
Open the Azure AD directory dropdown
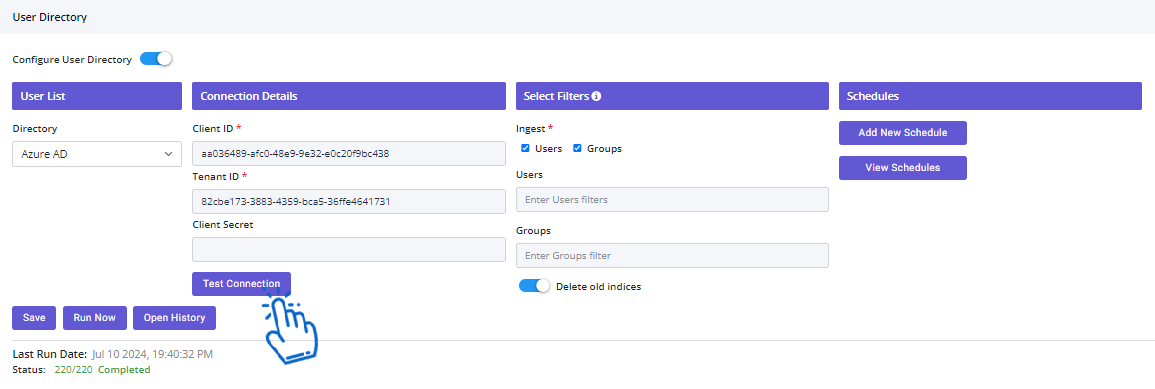pyautogui.click(x=97, y=155)
